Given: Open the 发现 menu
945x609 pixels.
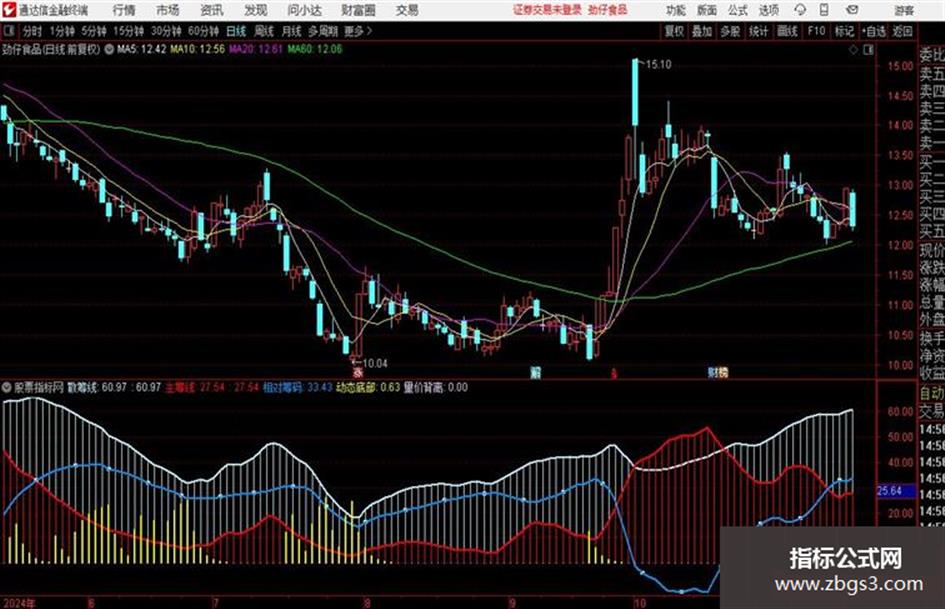Looking at the screenshot, I should point(256,10).
